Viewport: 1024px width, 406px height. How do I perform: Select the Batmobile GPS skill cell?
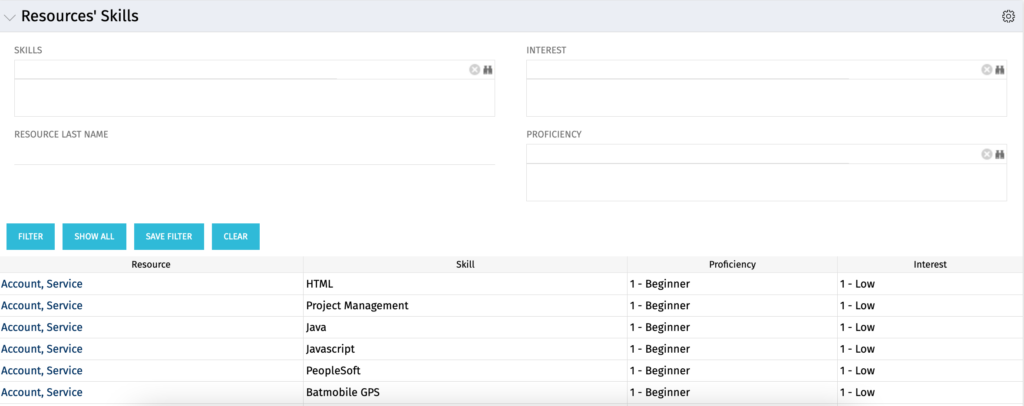(x=465, y=392)
